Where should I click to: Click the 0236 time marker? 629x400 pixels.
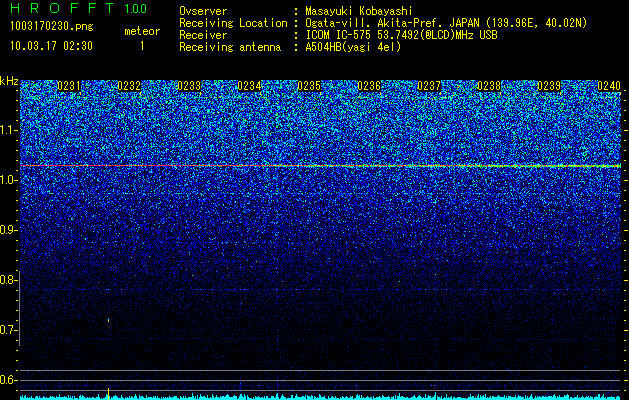click(369, 86)
